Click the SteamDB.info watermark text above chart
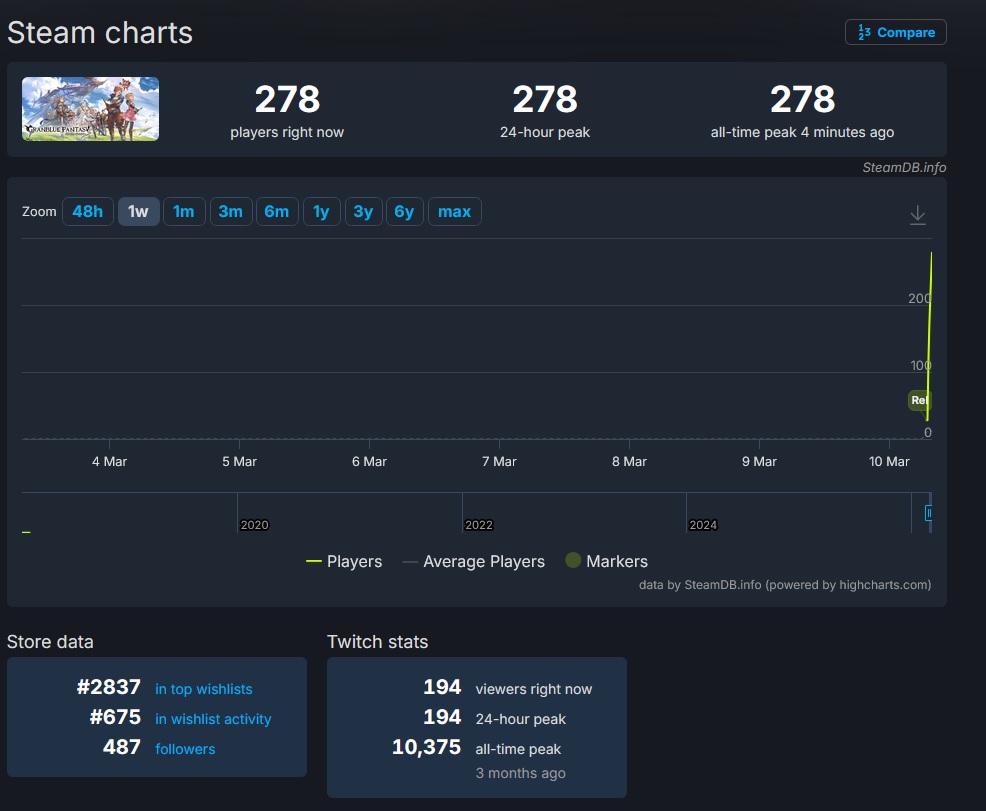The width and height of the screenshot is (986, 811). (904, 167)
